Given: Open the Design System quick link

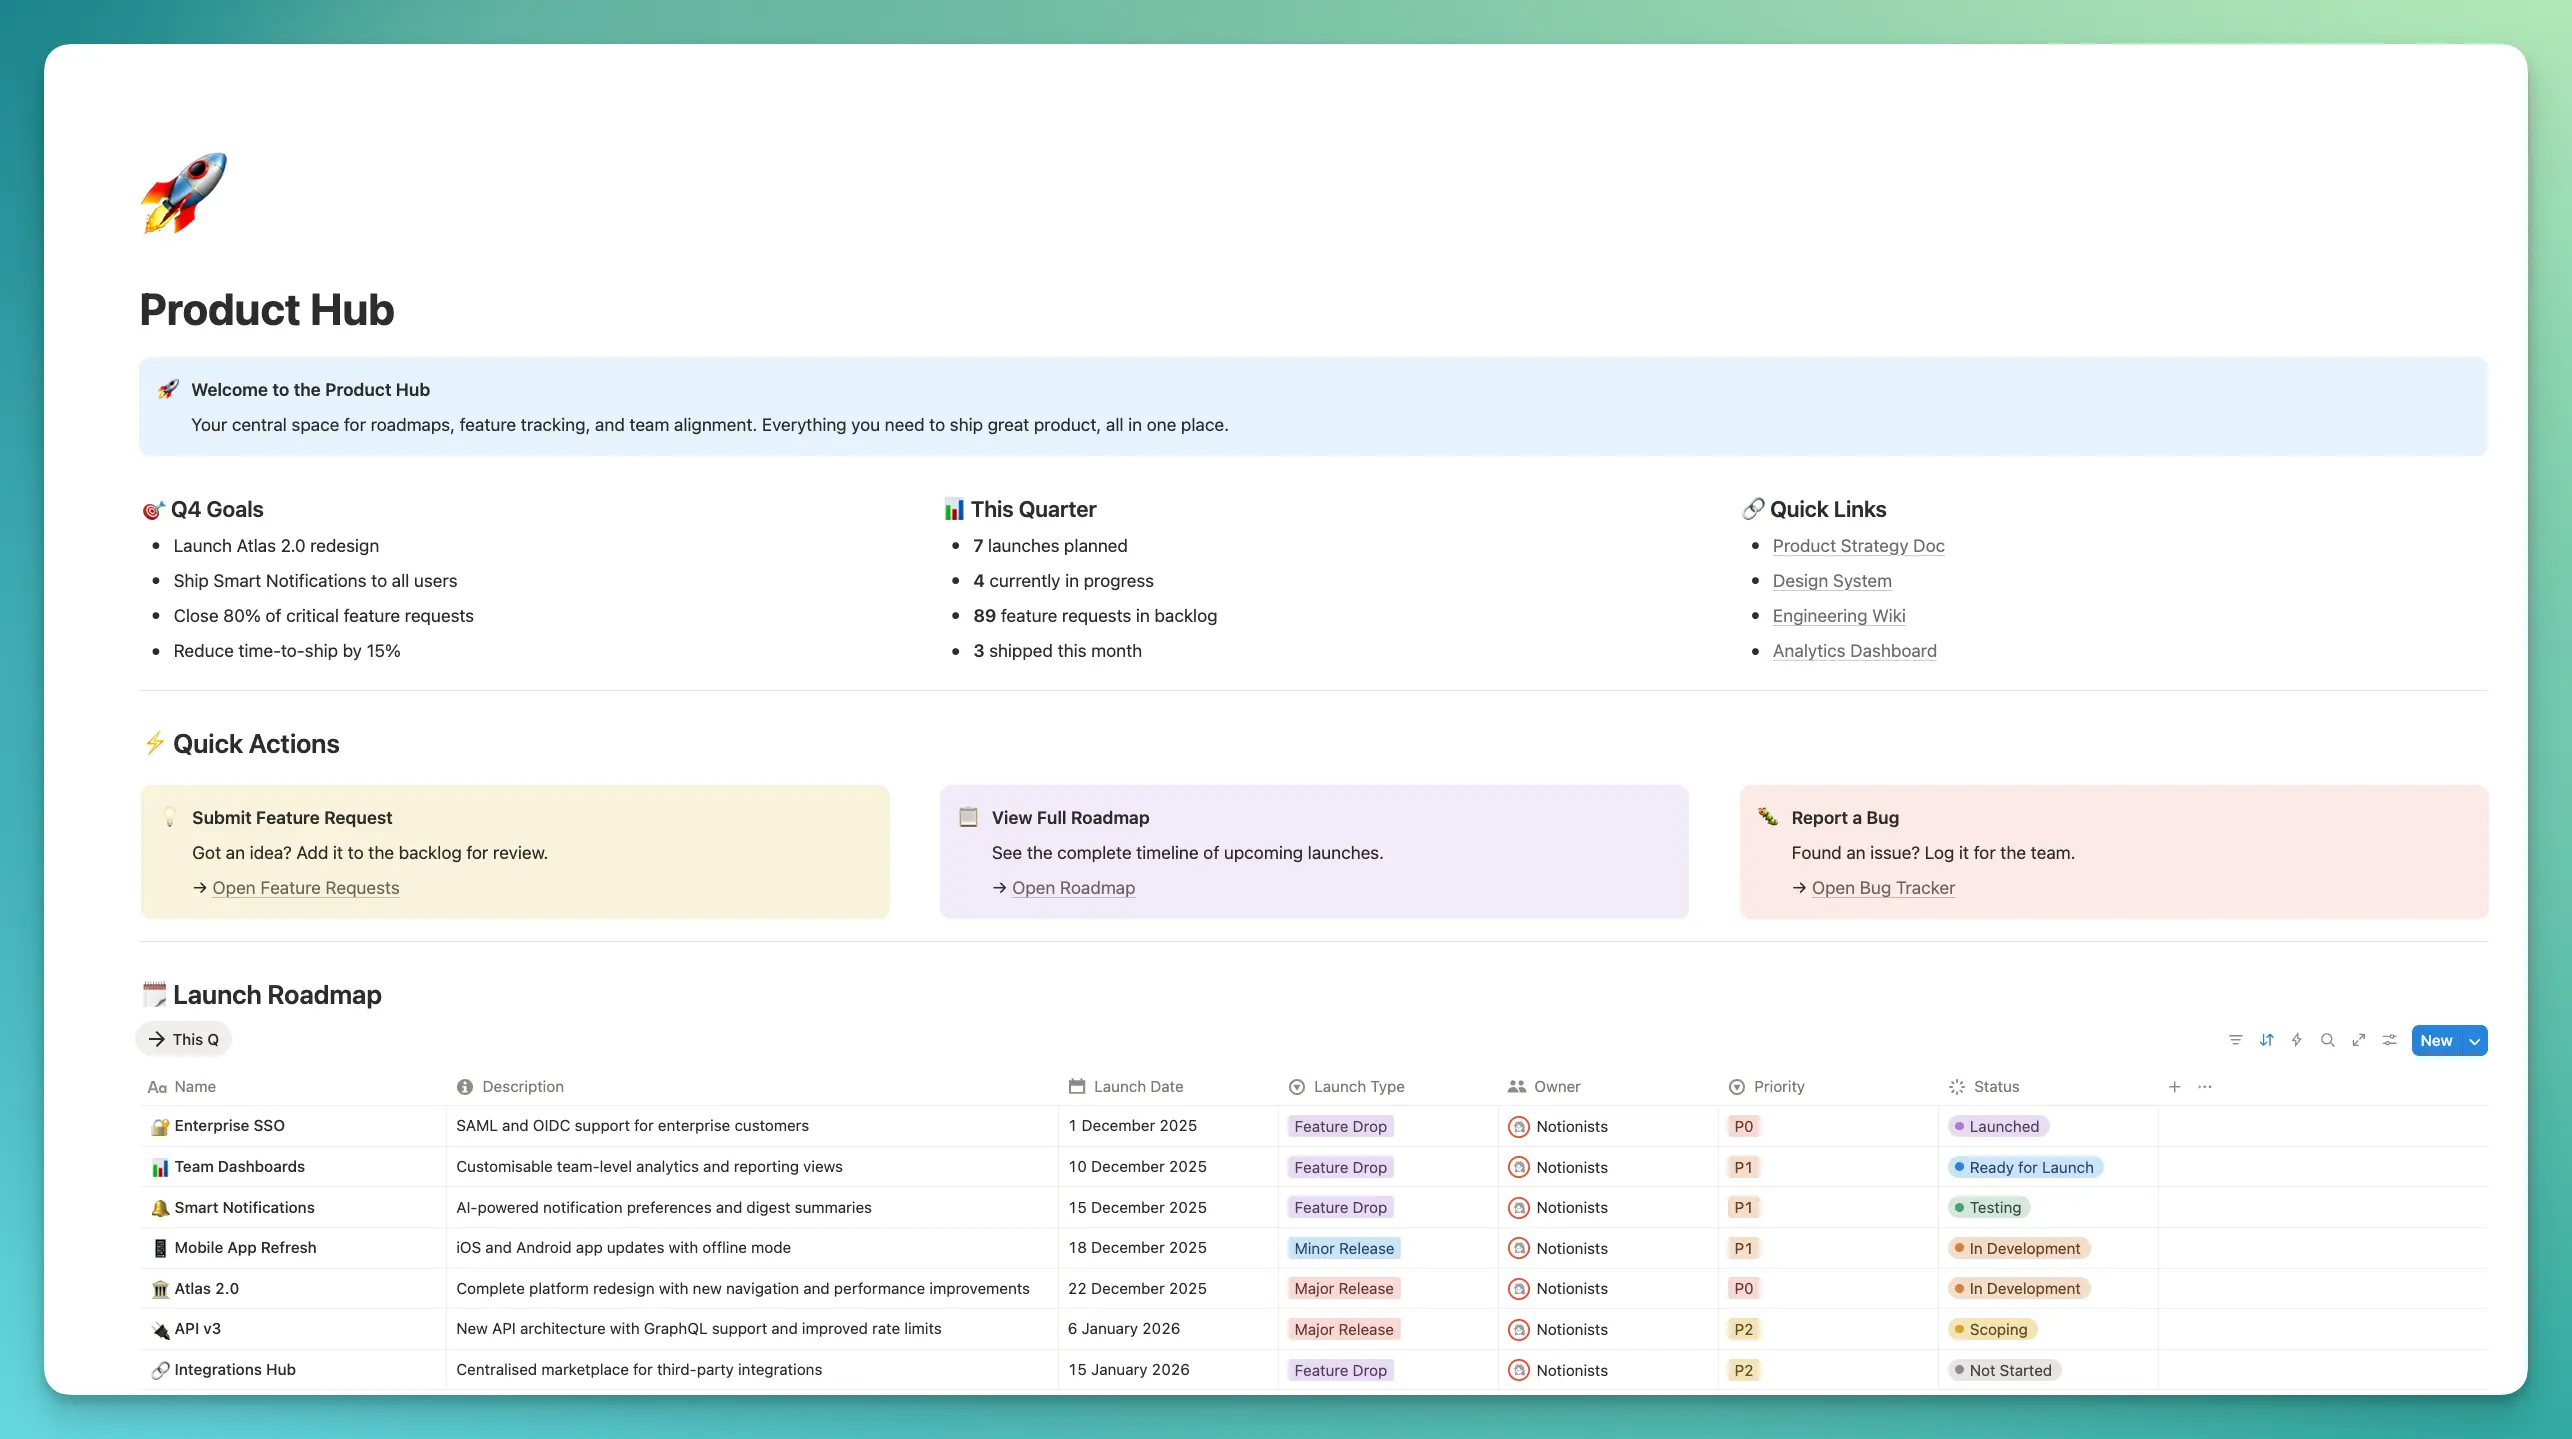Looking at the screenshot, I should pos(1831,581).
